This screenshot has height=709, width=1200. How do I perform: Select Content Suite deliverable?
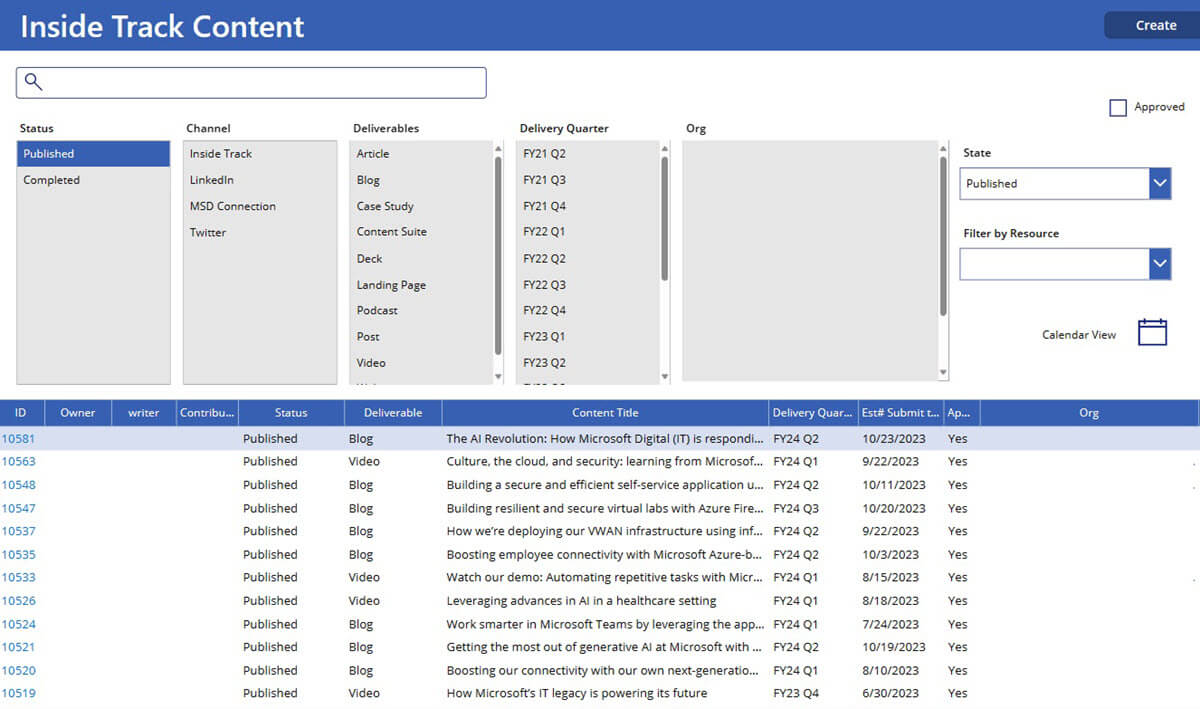point(422,232)
